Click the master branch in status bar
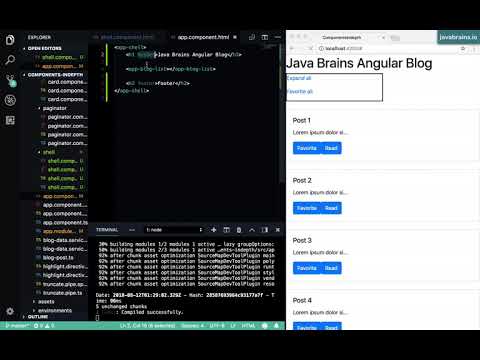Screen dimensions: 480x360 click(17, 326)
